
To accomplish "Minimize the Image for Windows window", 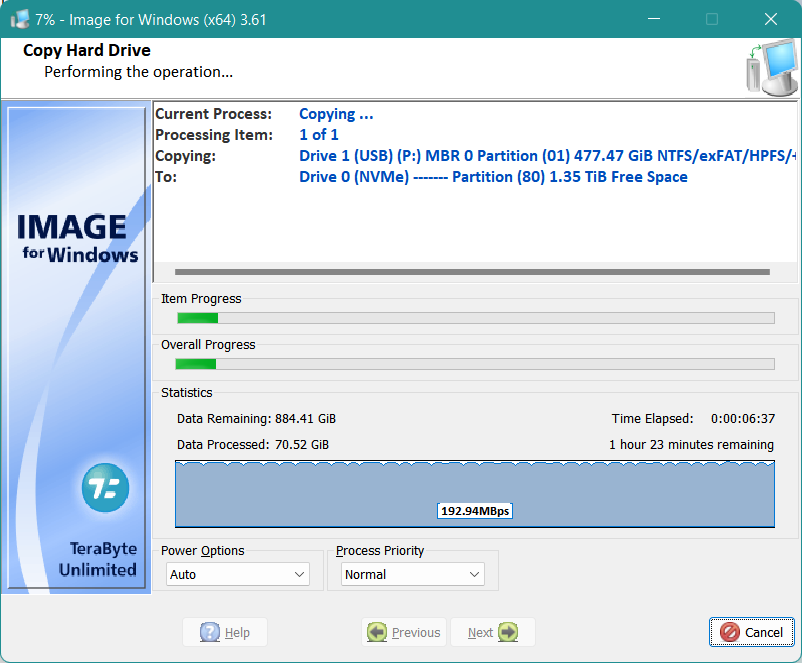I will (654, 19).
